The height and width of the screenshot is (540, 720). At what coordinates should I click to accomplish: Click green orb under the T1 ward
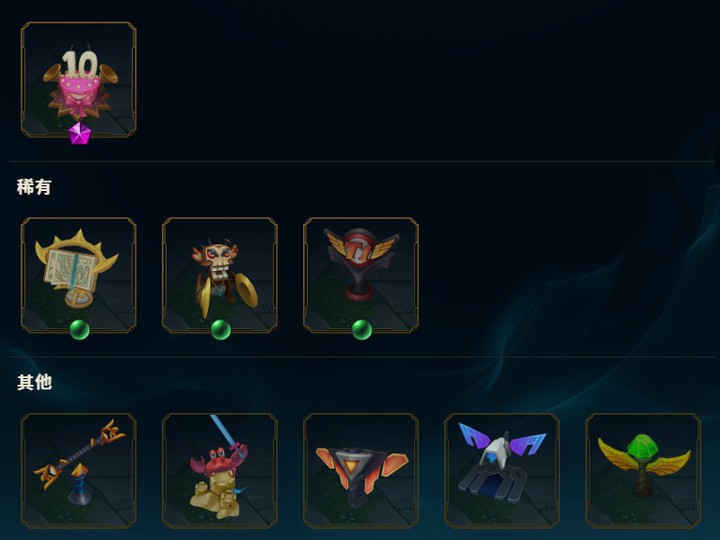coord(361,330)
